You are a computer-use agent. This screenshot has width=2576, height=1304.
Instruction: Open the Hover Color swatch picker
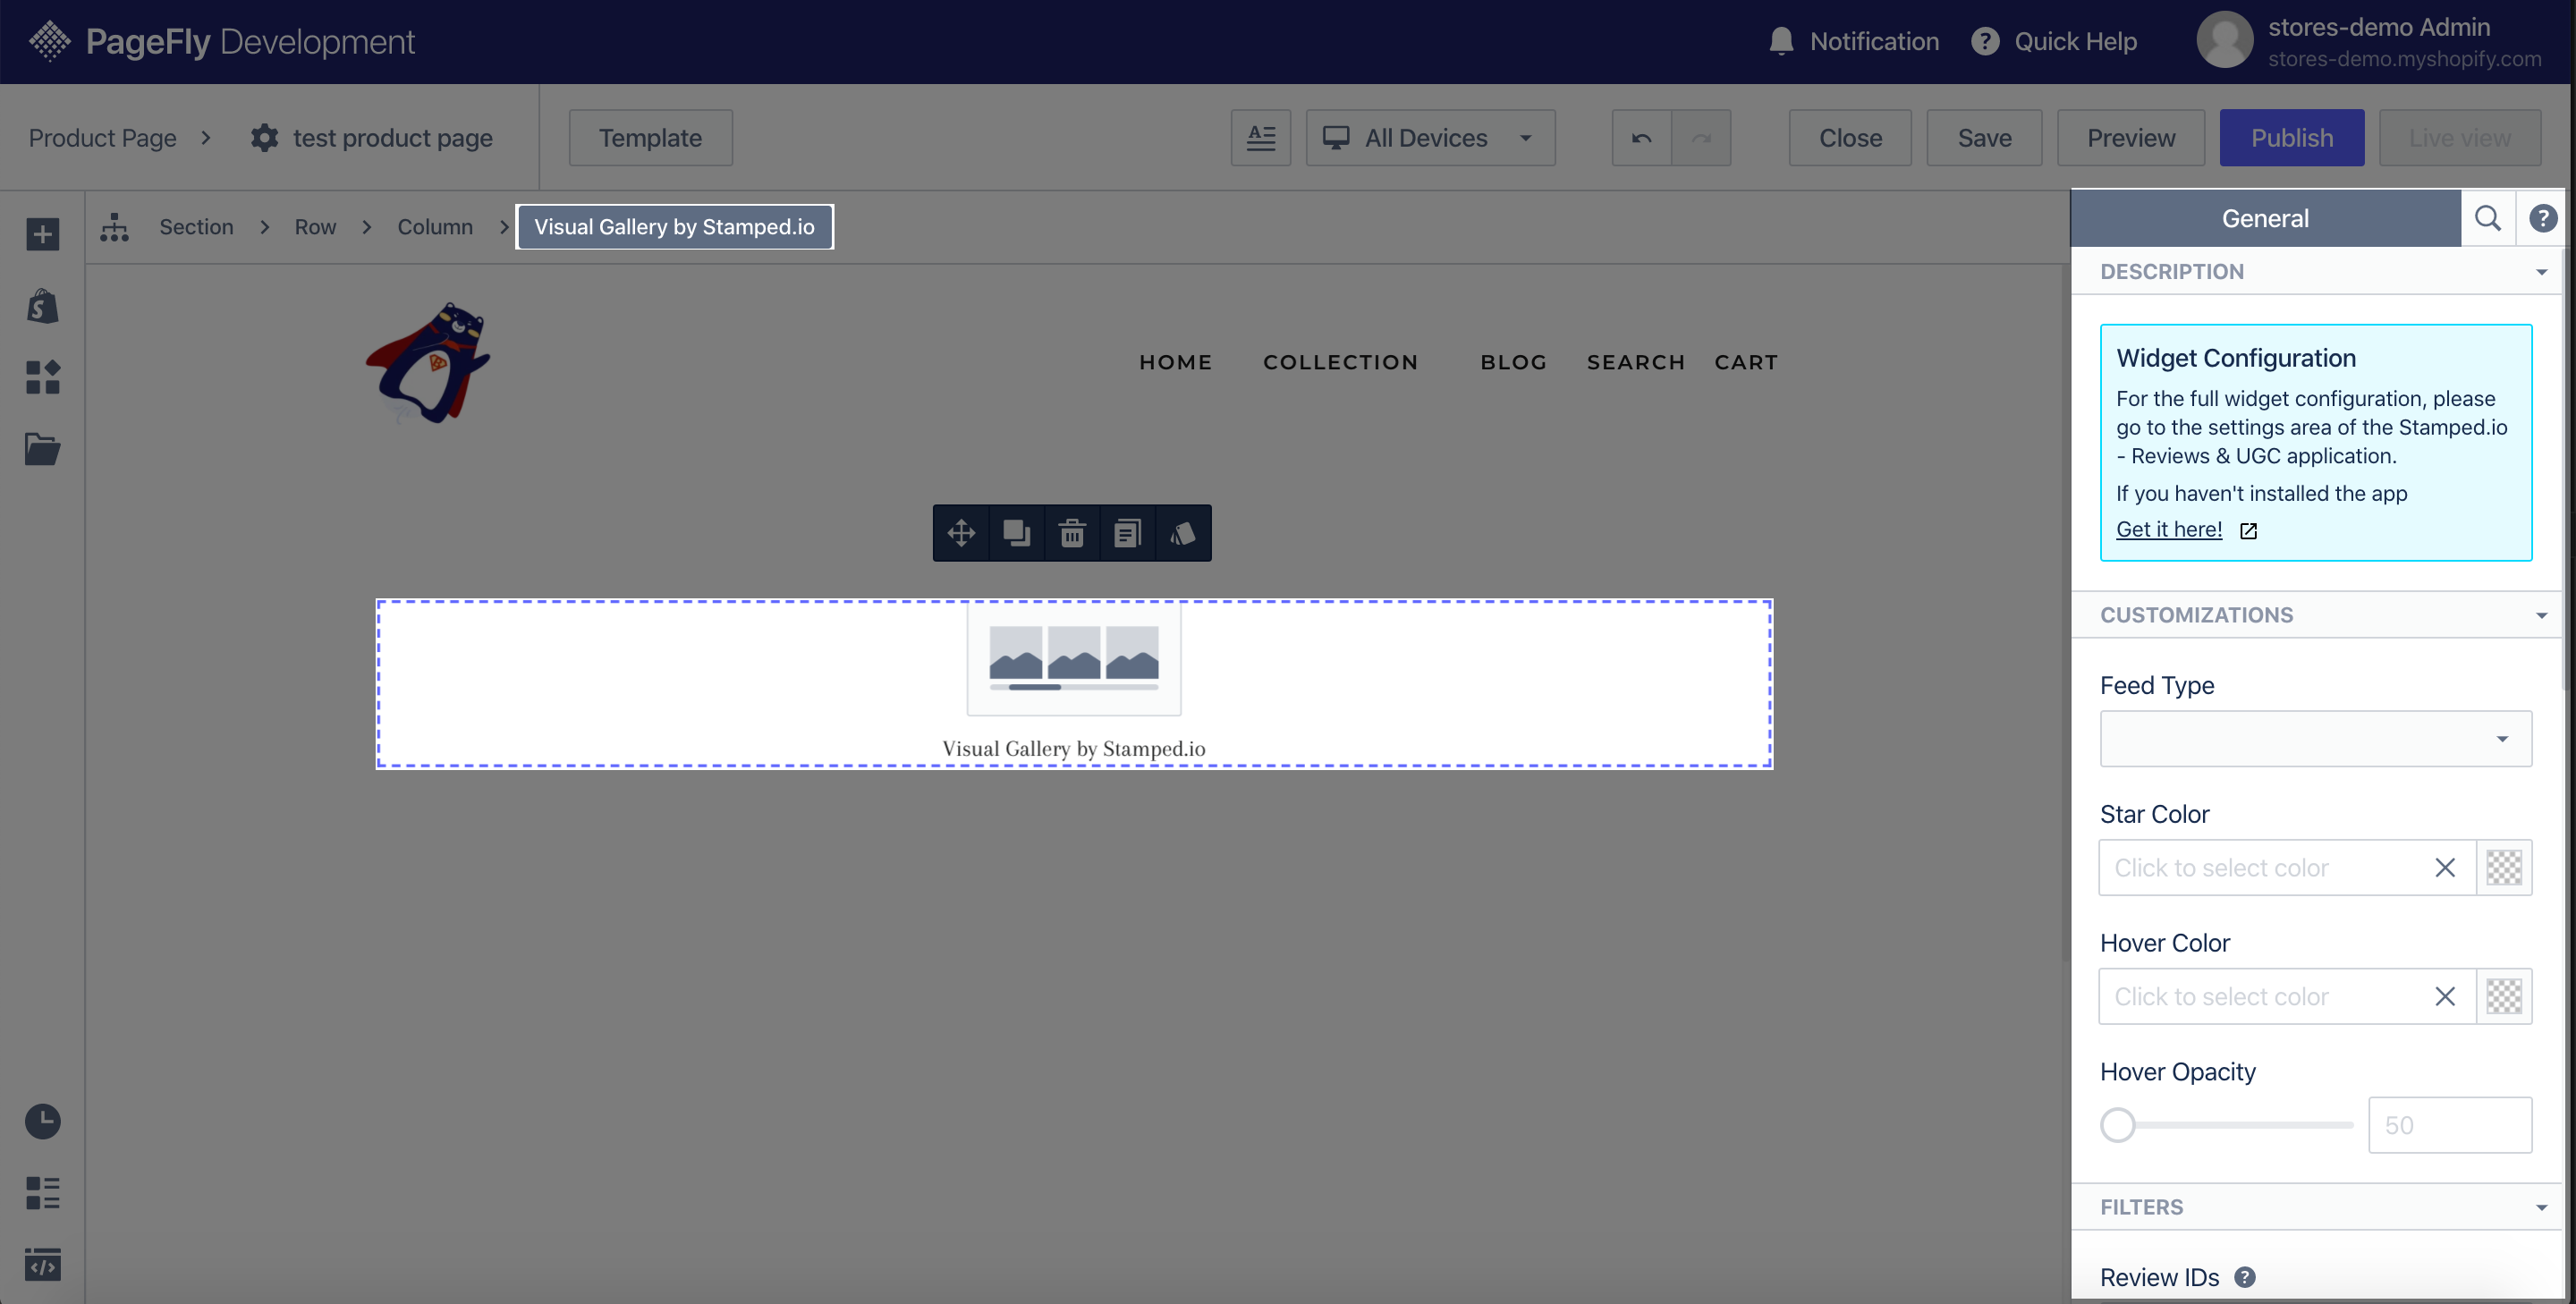[2504, 996]
